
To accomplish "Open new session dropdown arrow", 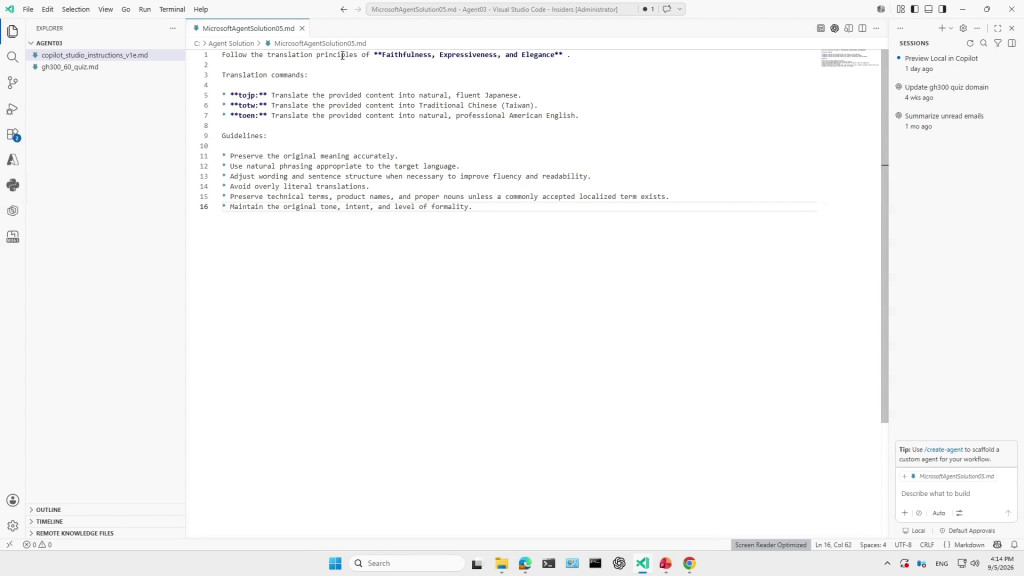I will tap(951, 28).
